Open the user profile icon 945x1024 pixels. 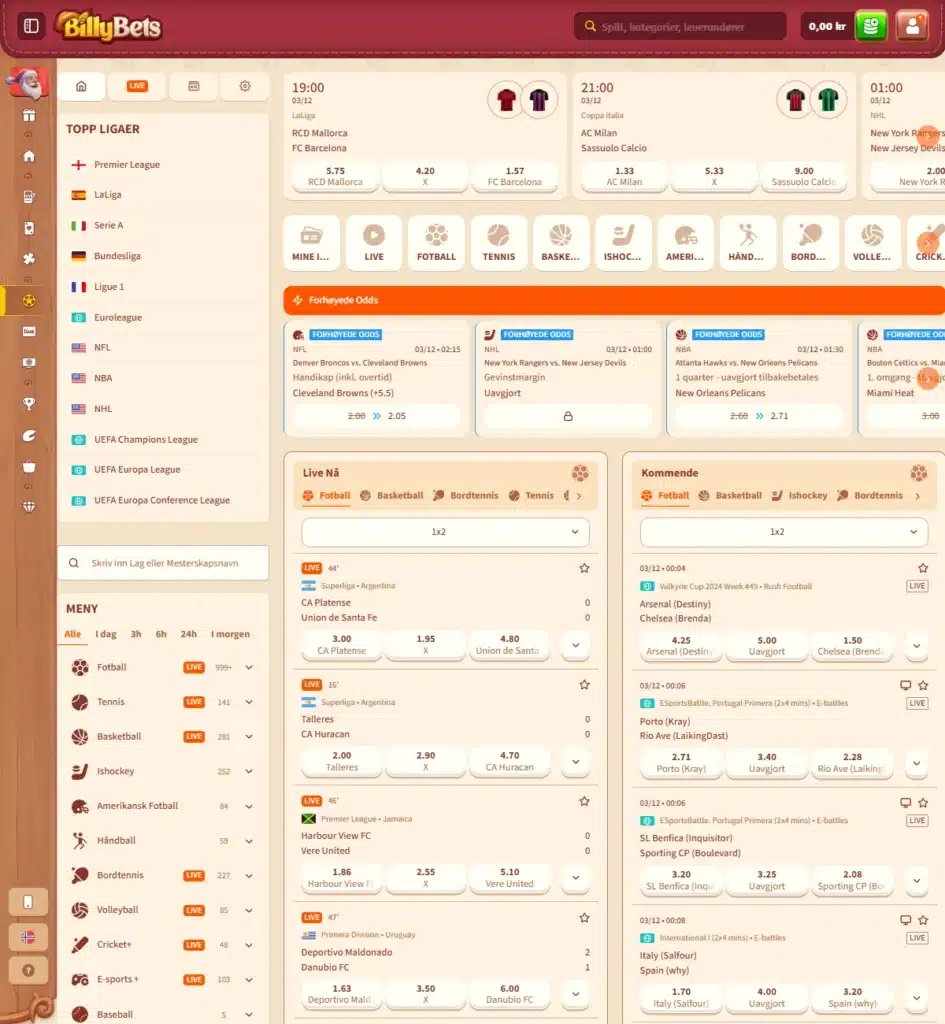tap(912, 27)
